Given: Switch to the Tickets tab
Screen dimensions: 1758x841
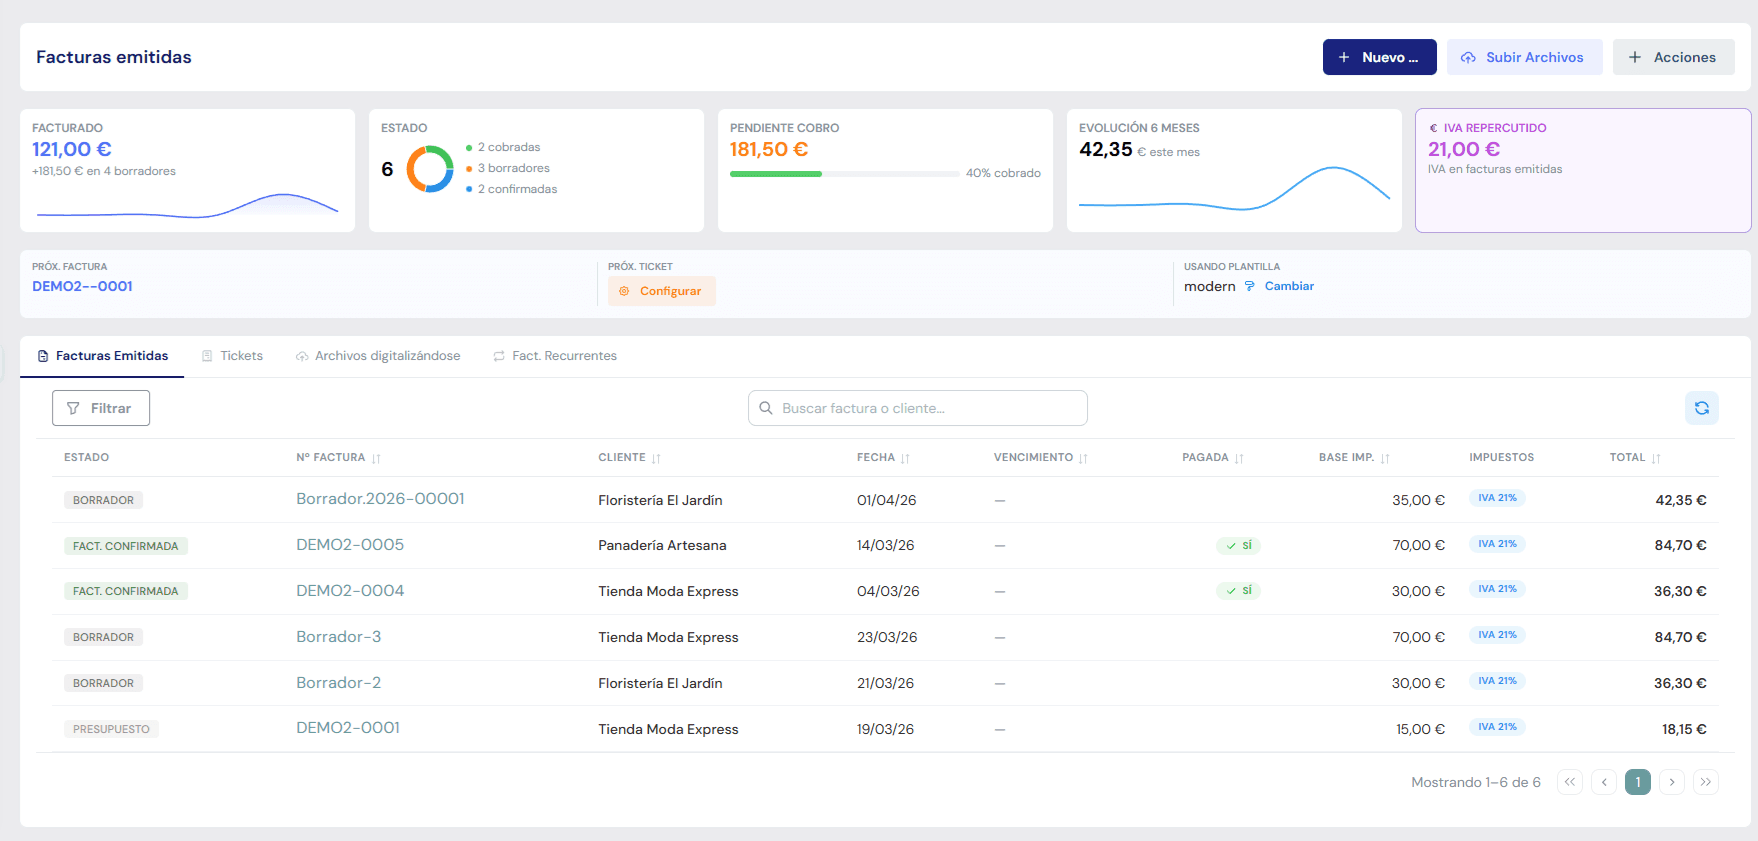Looking at the screenshot, I should click(x=232, y=356).
